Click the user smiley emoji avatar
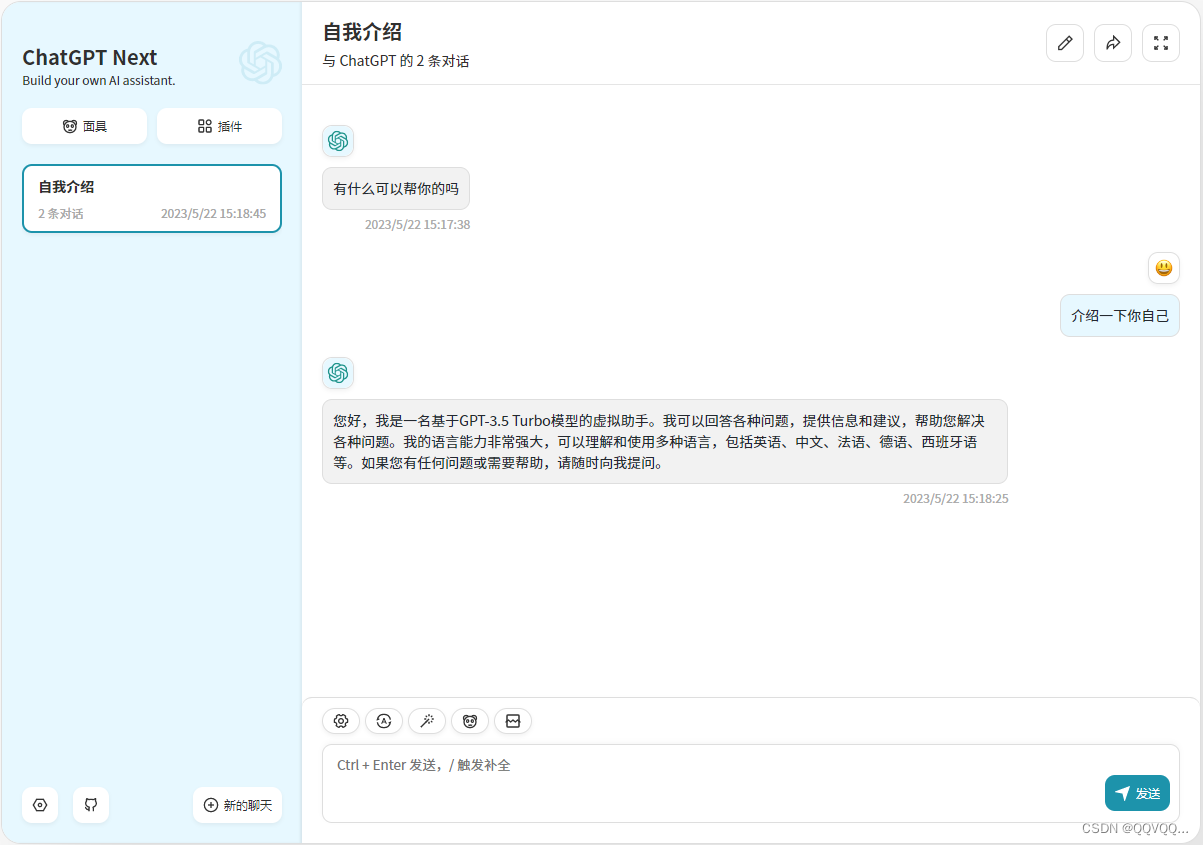The height and width of the screenshot is (845, 1203). click(1163, 268)
